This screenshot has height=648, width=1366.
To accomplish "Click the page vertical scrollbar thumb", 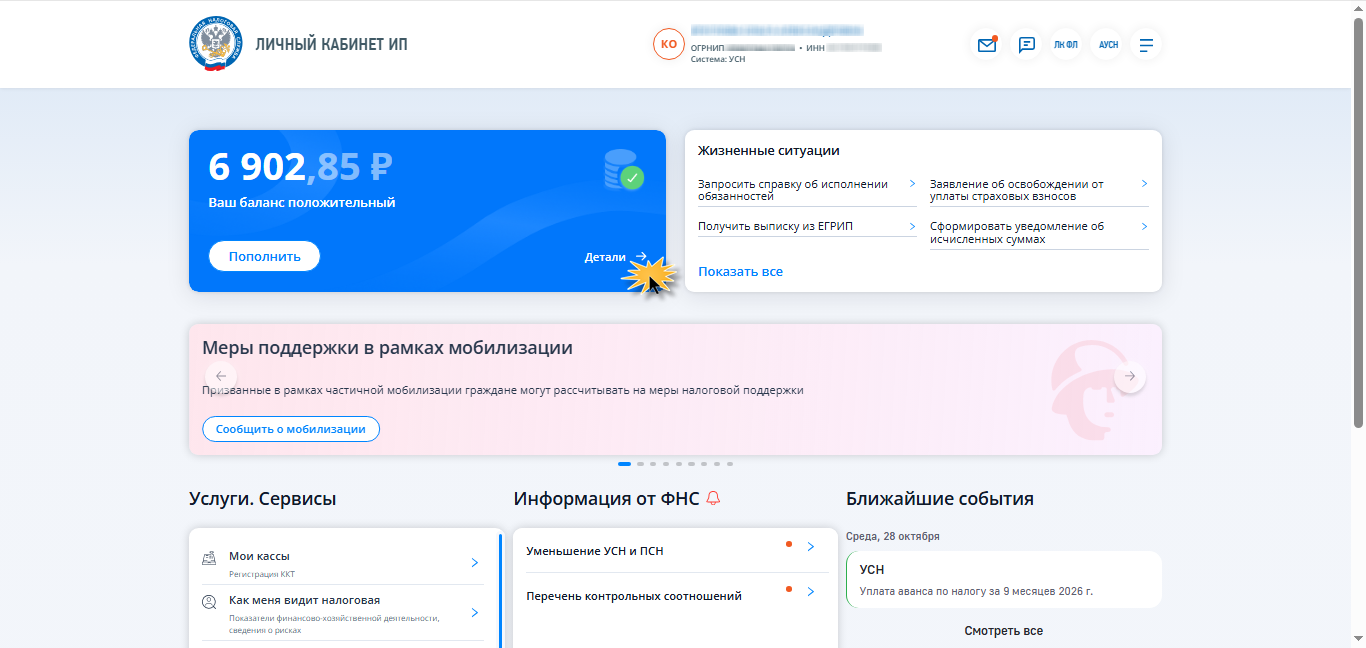I will point(1358,222).
